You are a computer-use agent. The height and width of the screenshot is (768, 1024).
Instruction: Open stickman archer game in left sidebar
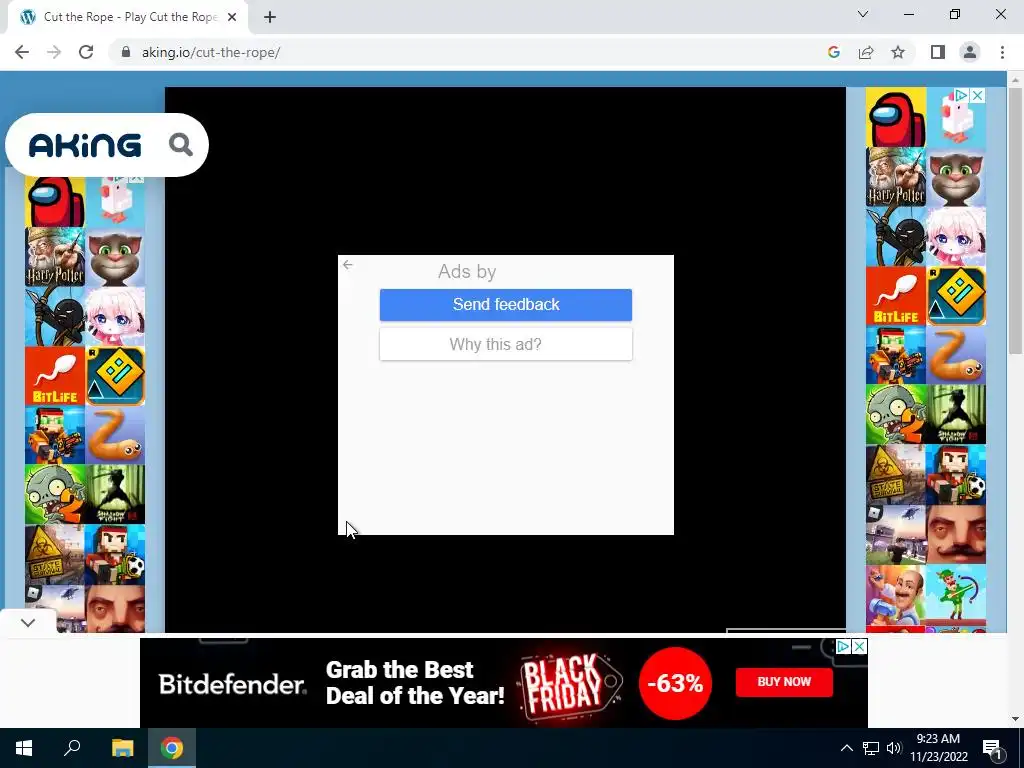pos(55,317)
